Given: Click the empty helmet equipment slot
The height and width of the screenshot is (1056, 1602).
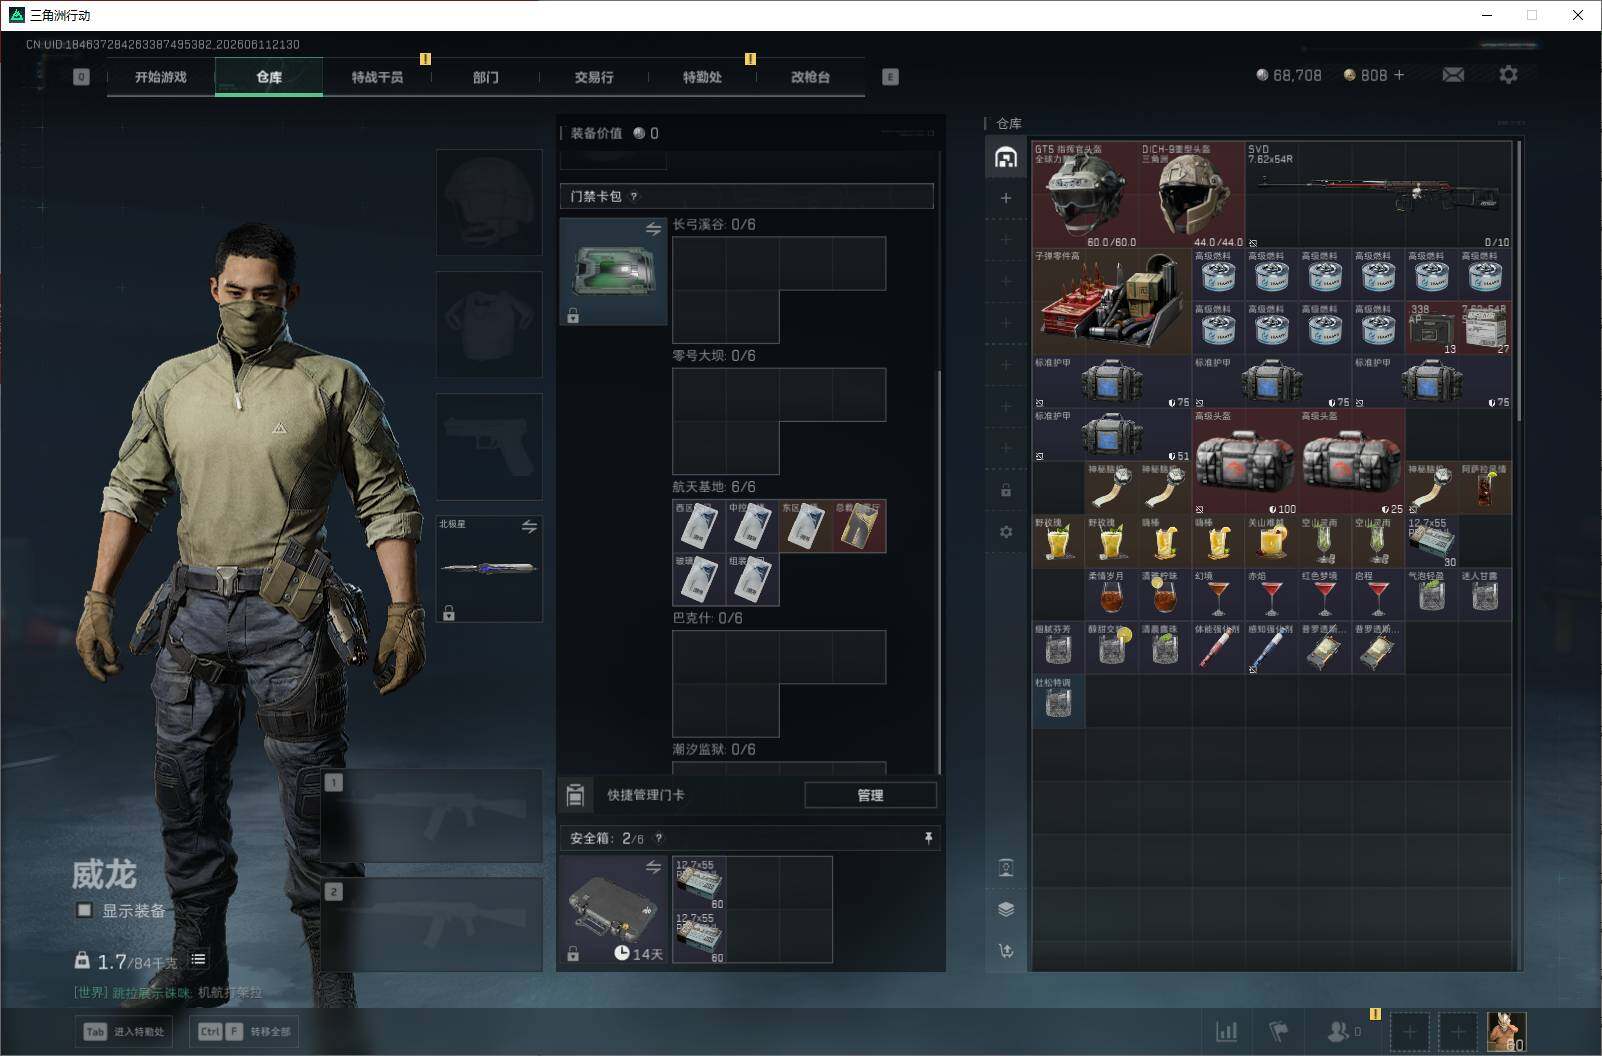Looking at the screenshot, I should tap(489, 202).
